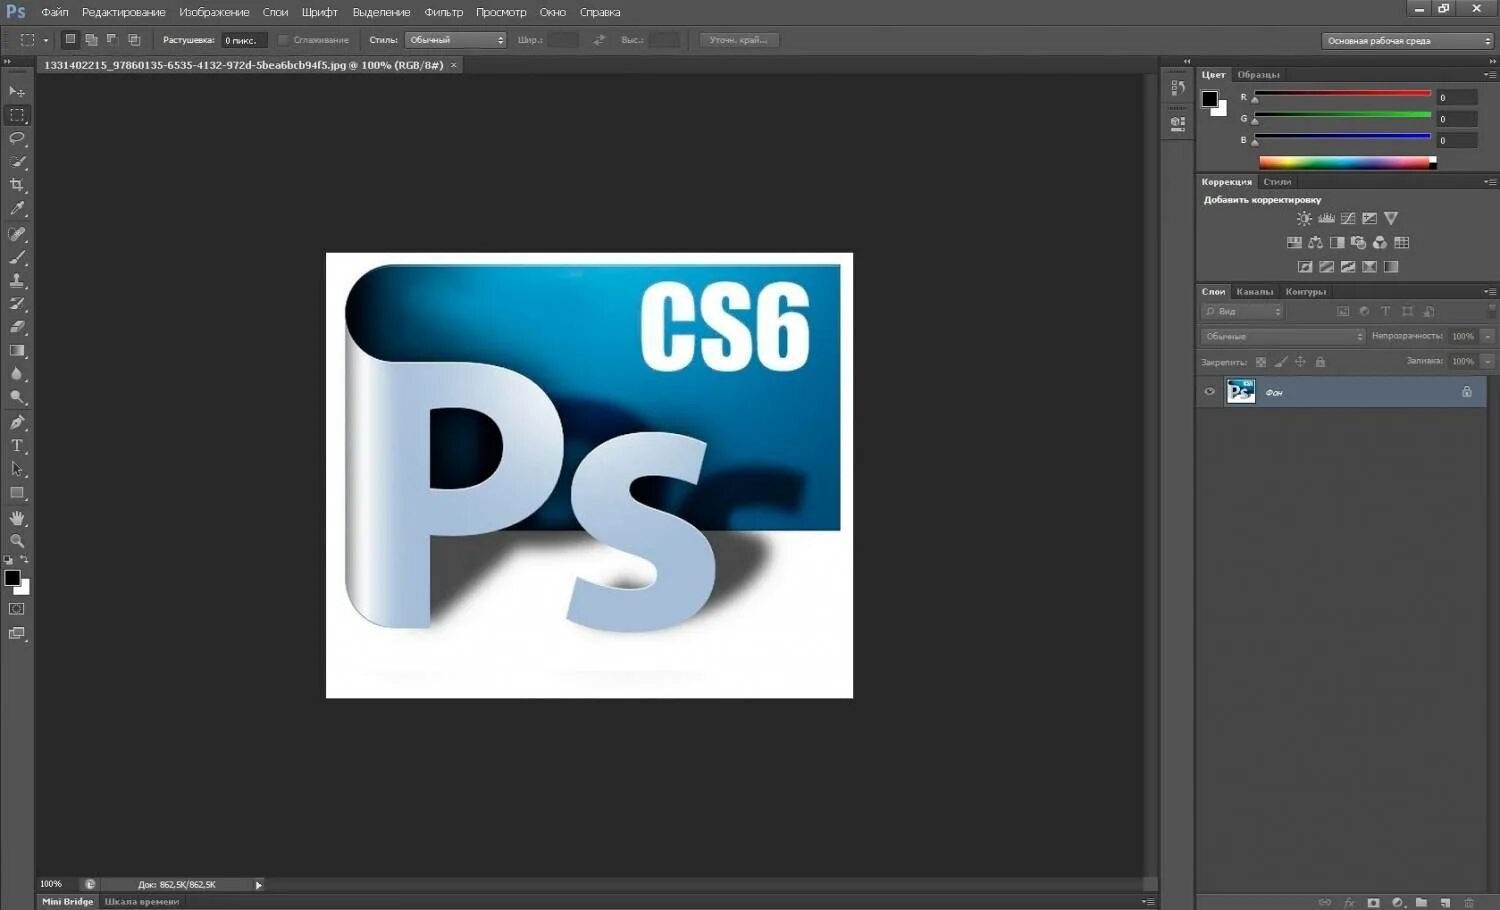
Task: Add a layer mask button
Action: [x=1373, y=902]
